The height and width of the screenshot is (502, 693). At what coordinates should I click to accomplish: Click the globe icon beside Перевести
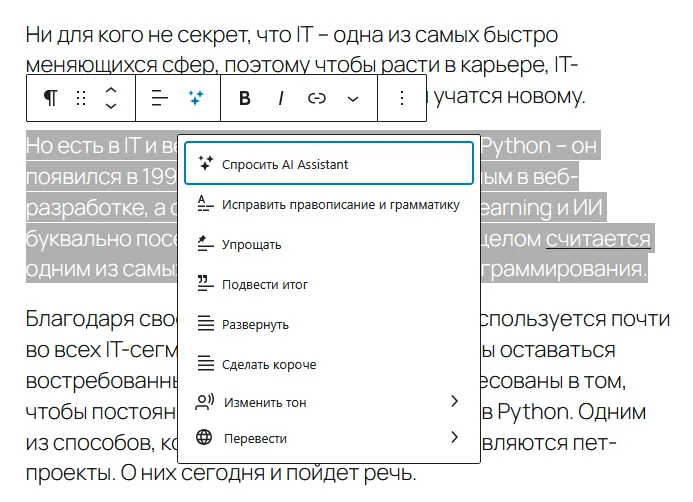pyautogui.click(x=204, y=437)
